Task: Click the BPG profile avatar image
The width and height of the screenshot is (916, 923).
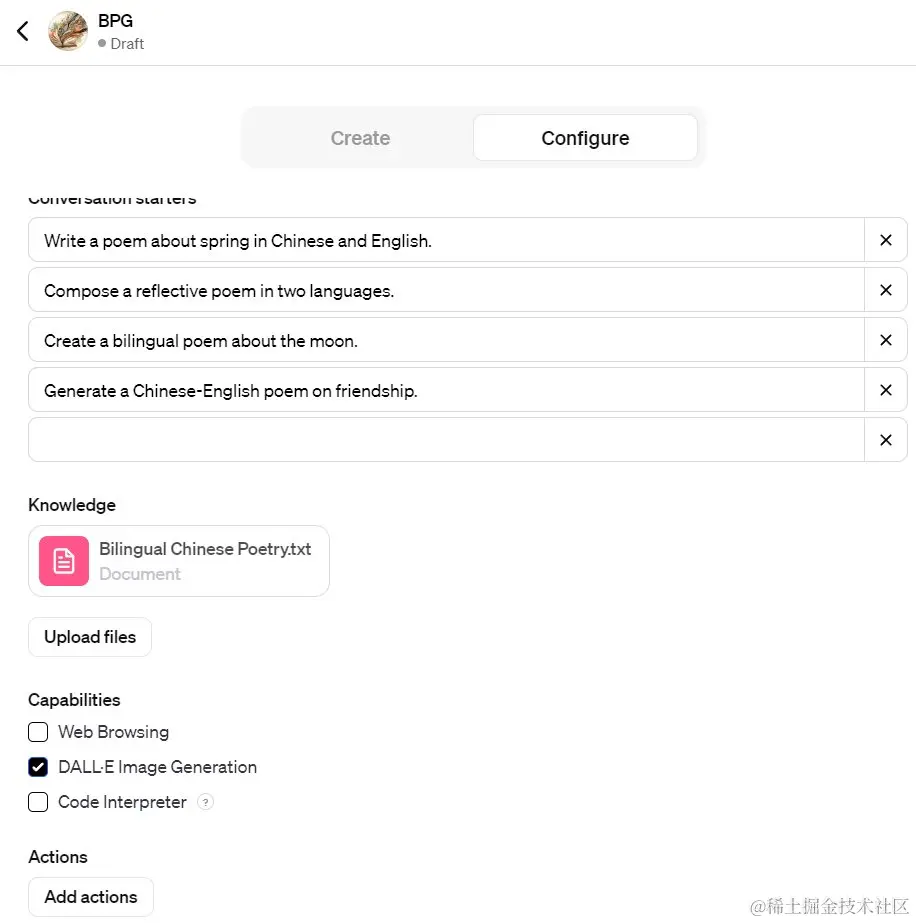Action: click(67, 31)
